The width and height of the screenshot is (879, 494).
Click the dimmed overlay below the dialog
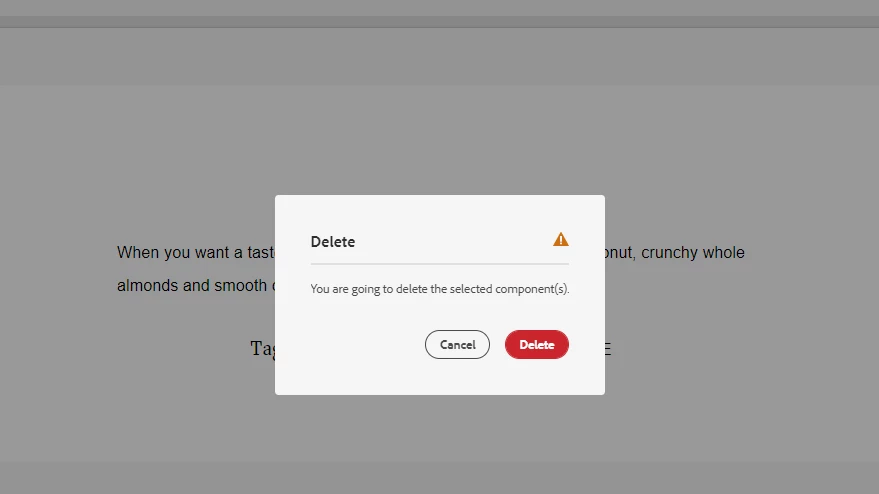point(440,428)
